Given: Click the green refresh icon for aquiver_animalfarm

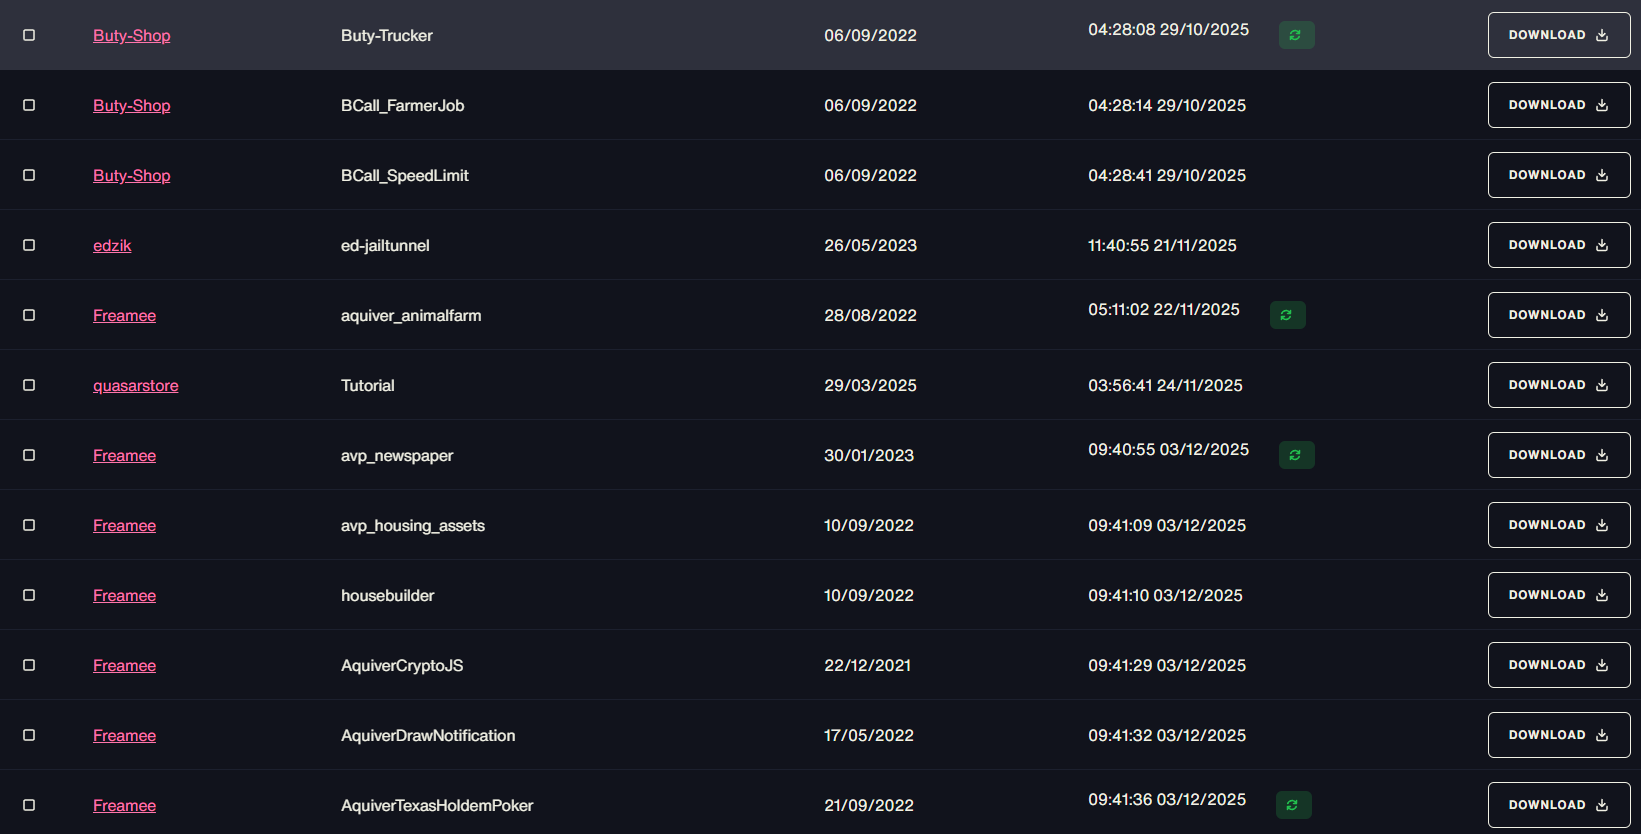Looking at the screenshot, I should tap(1287, 315).
